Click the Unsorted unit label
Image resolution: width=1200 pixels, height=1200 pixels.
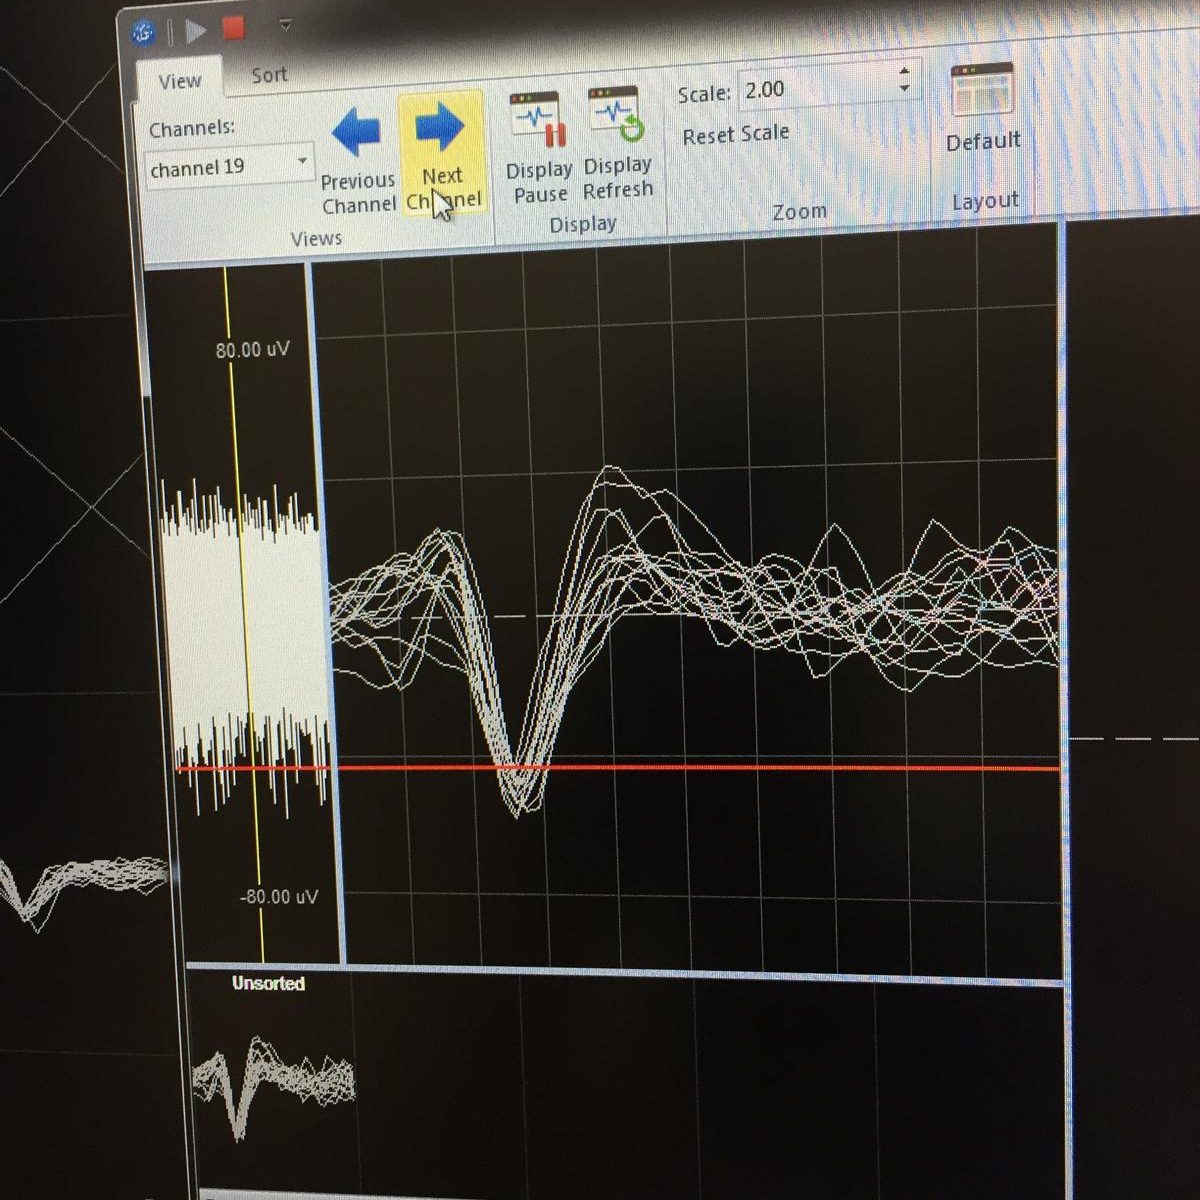[268, 983]
